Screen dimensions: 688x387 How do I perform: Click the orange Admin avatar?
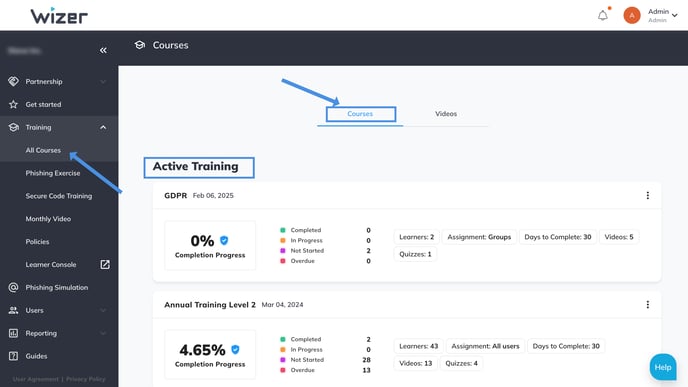pos(632,15)
